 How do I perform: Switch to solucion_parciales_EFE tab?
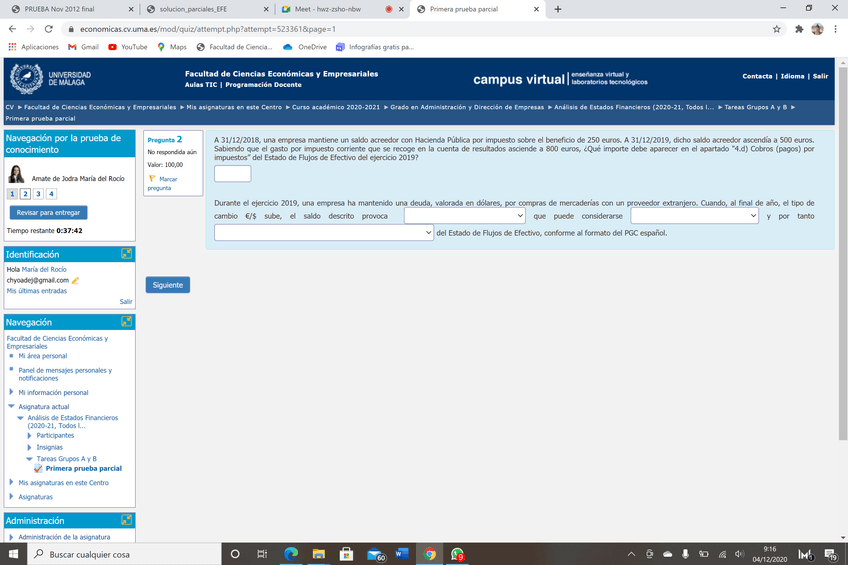[207, 9]
